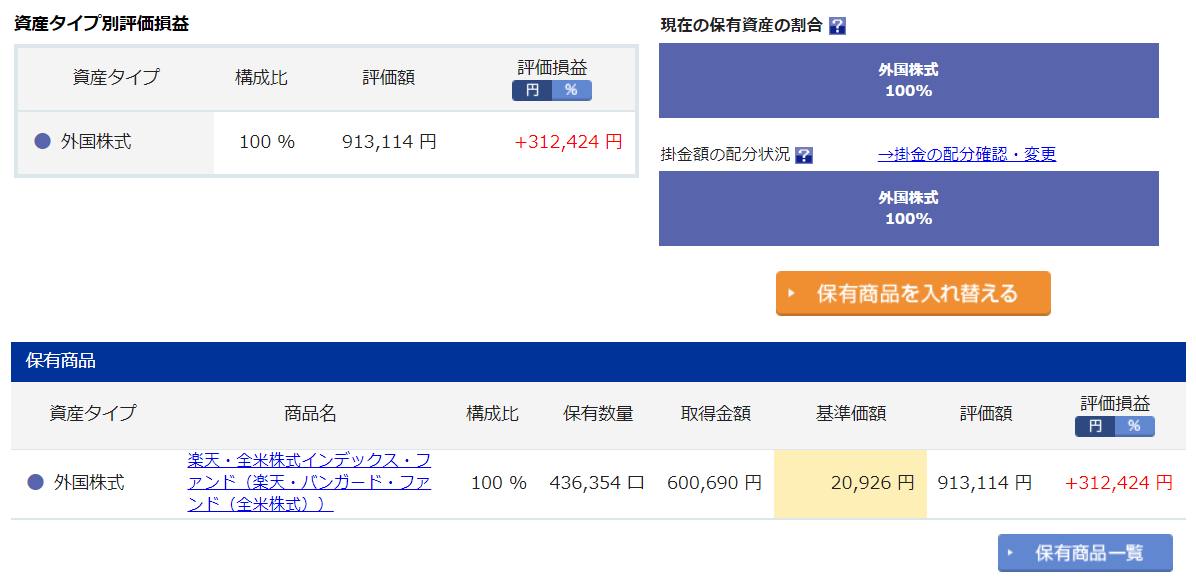Screen dimensions: 1196x581
Task: Click 100 % in 保有商品 row
Action: [499, 483]
